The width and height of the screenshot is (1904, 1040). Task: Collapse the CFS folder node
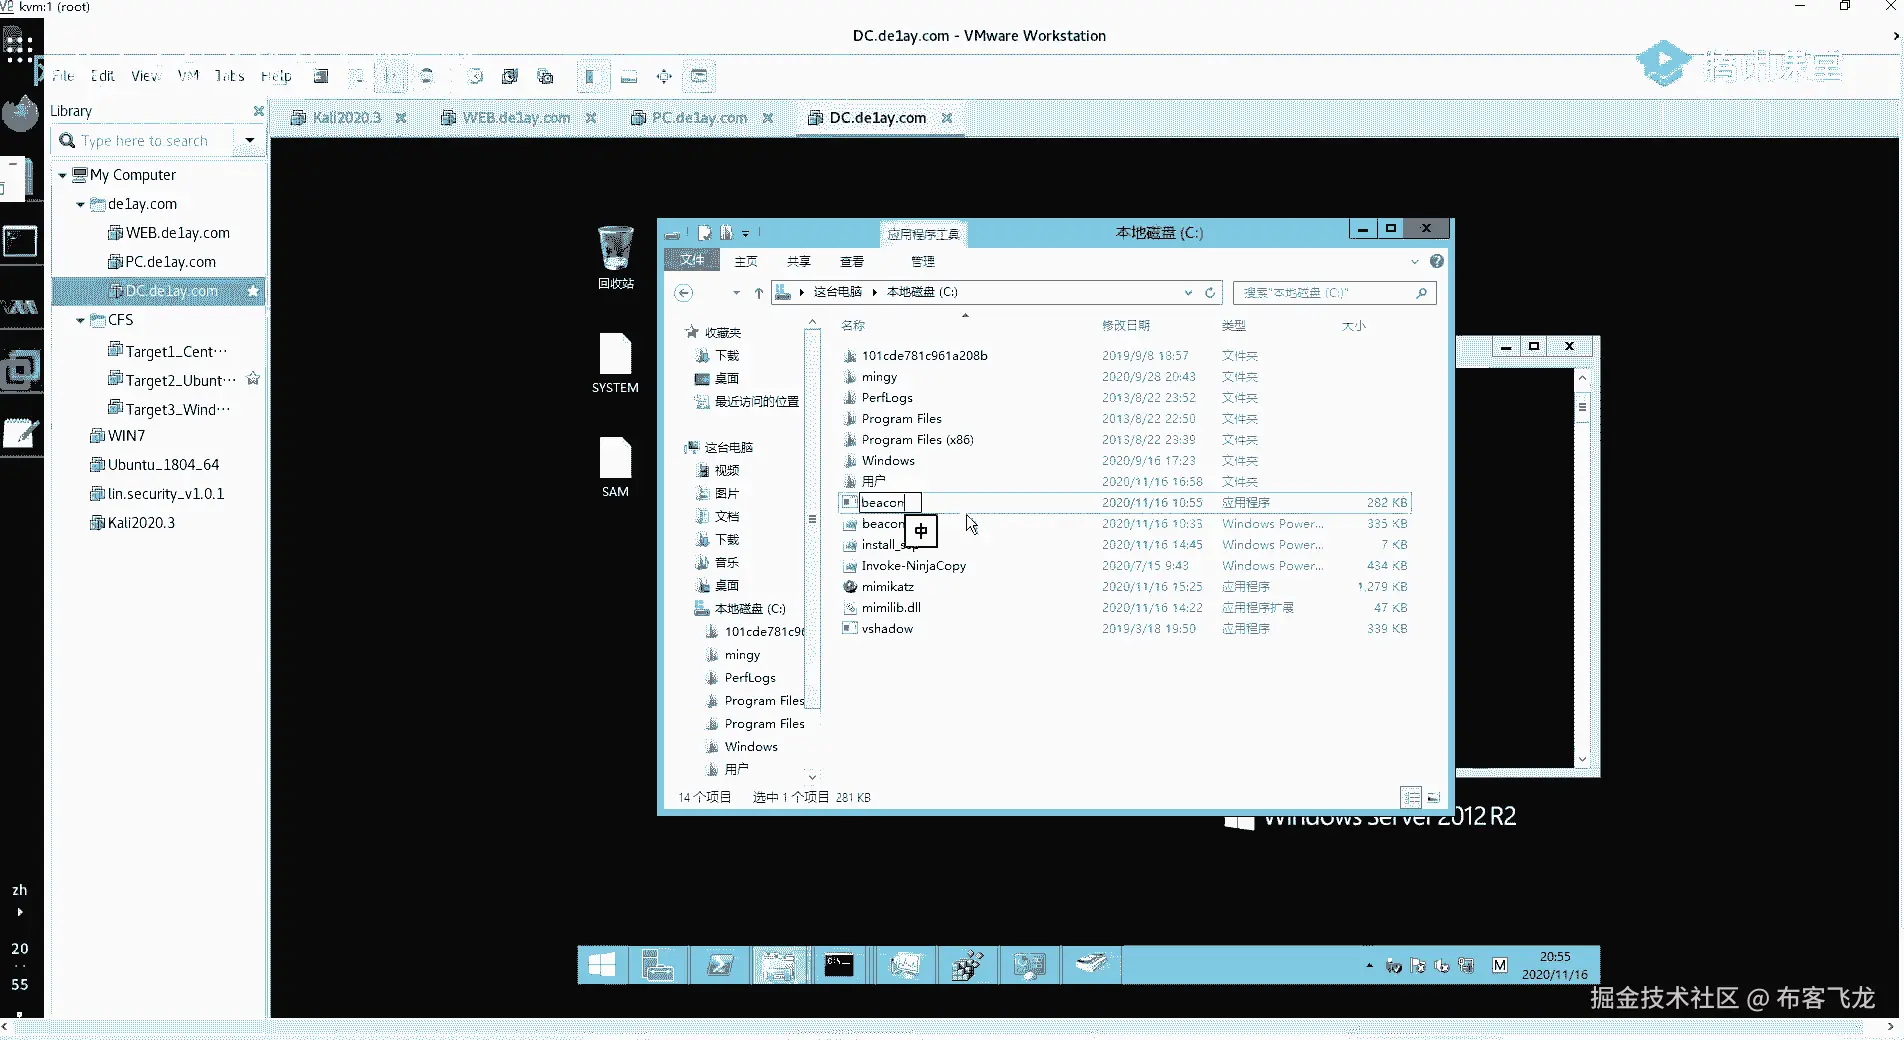click(80, 320)
